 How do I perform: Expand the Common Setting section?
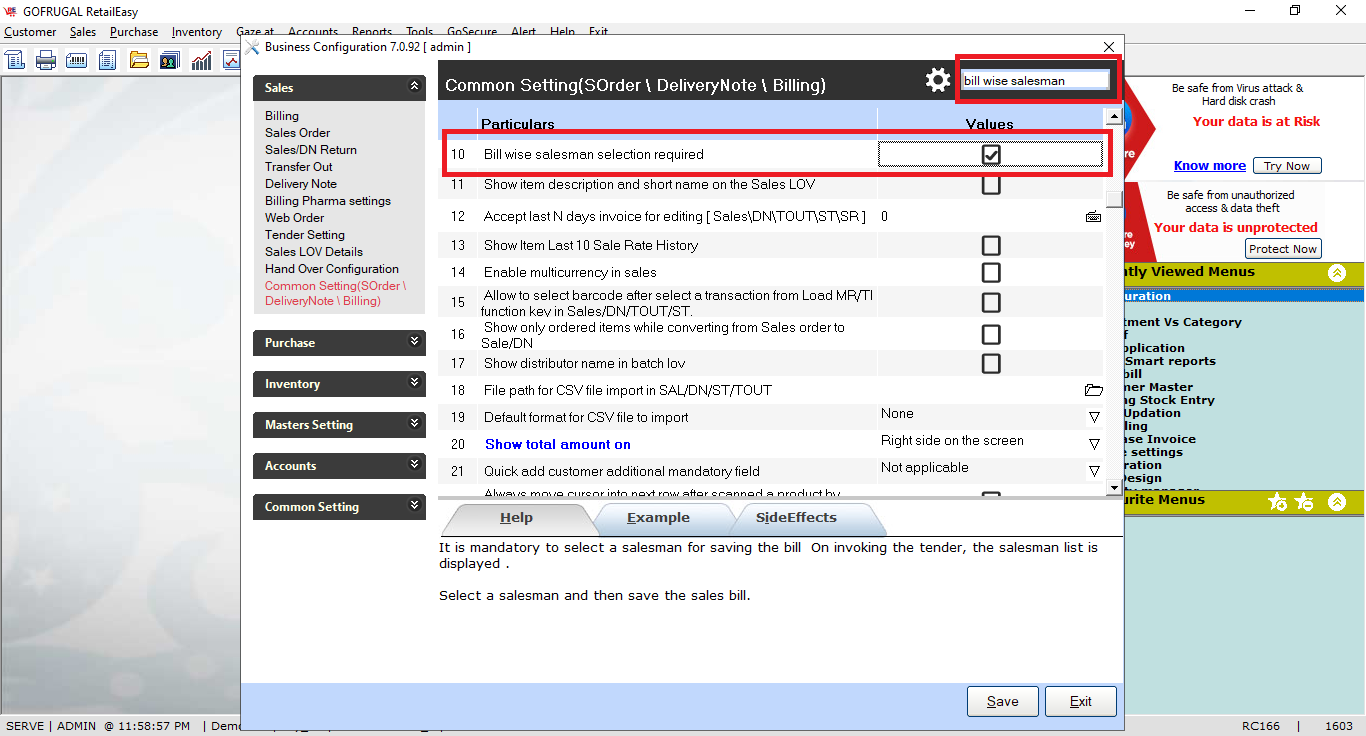415,506
